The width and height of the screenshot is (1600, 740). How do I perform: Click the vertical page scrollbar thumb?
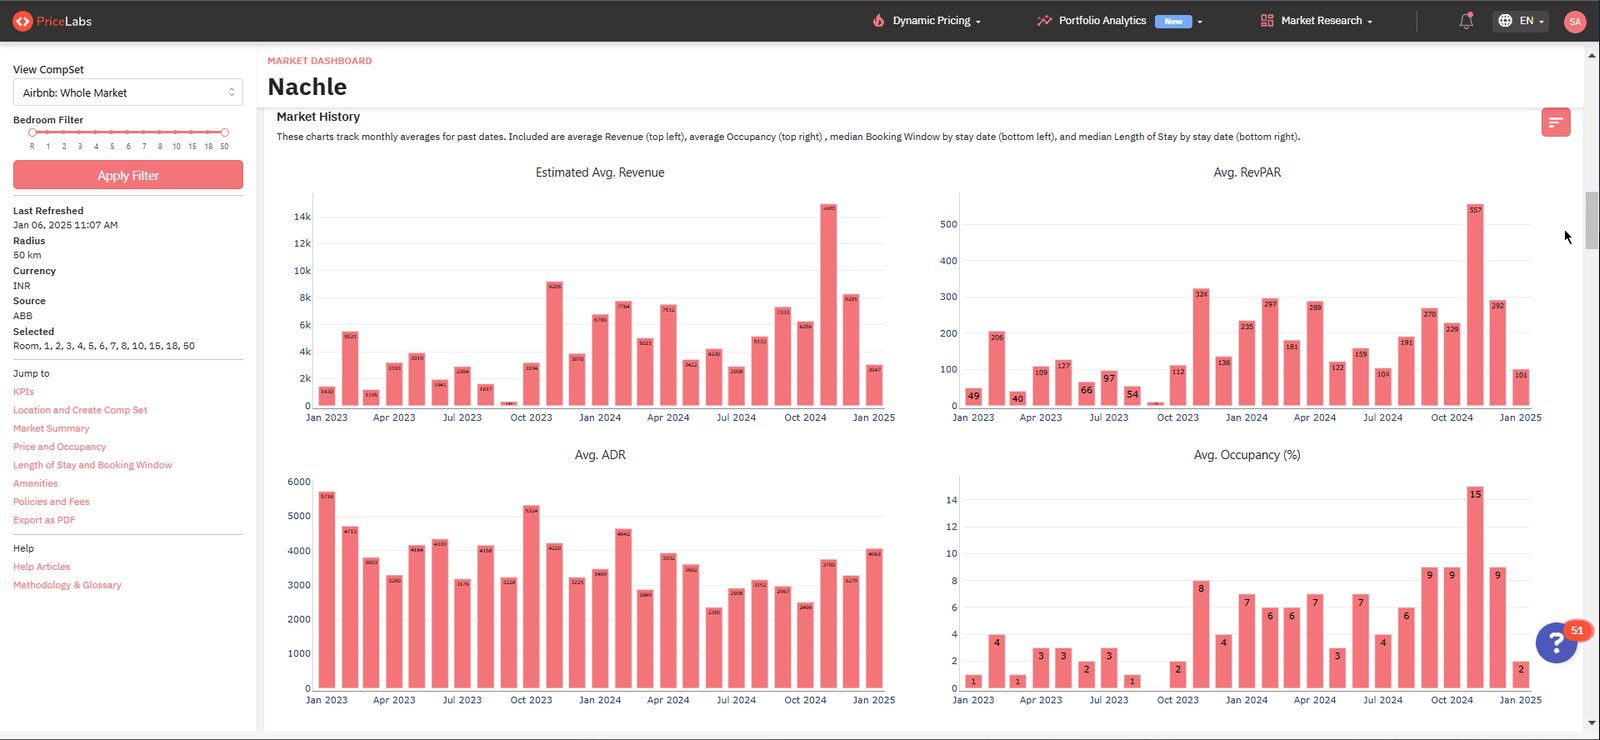click(x=1591, y=220)
